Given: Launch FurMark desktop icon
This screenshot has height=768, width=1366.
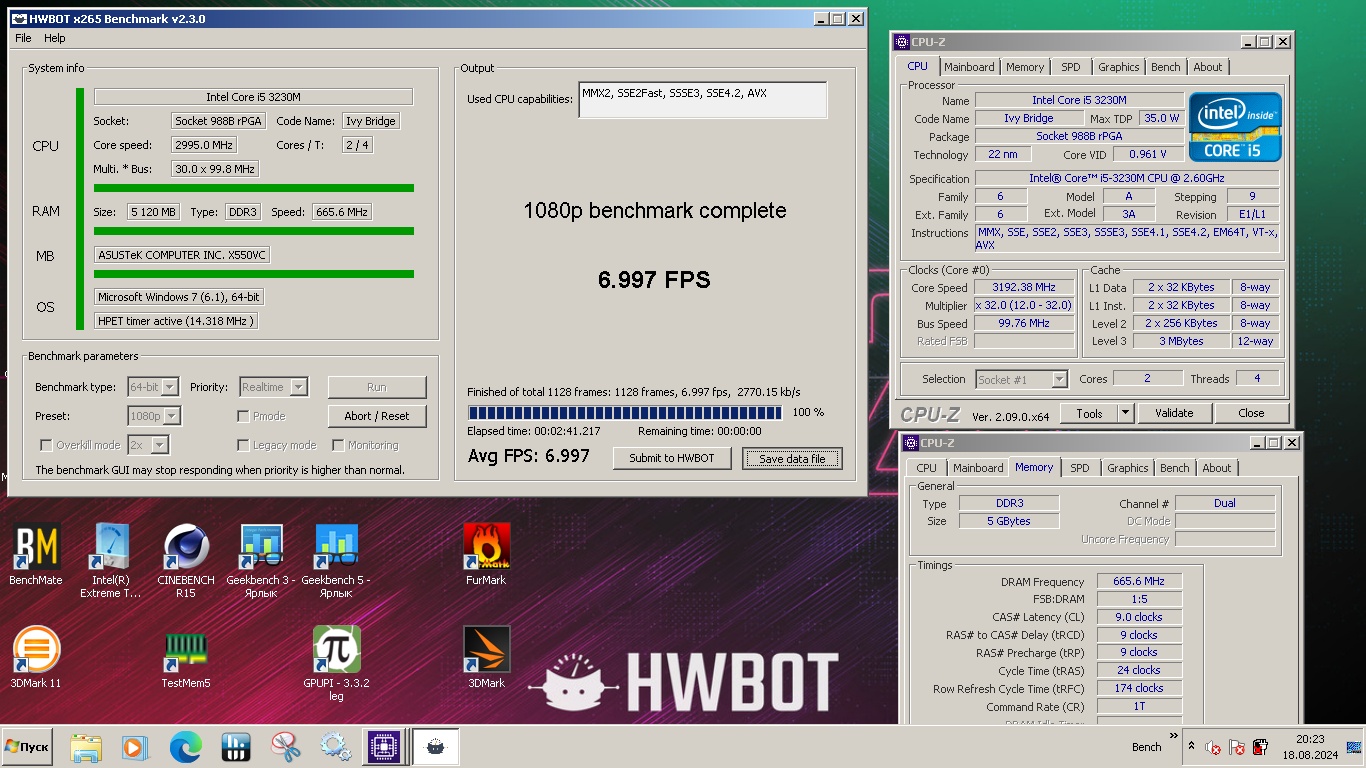Looking at the screenshot, I should (486, 554).
